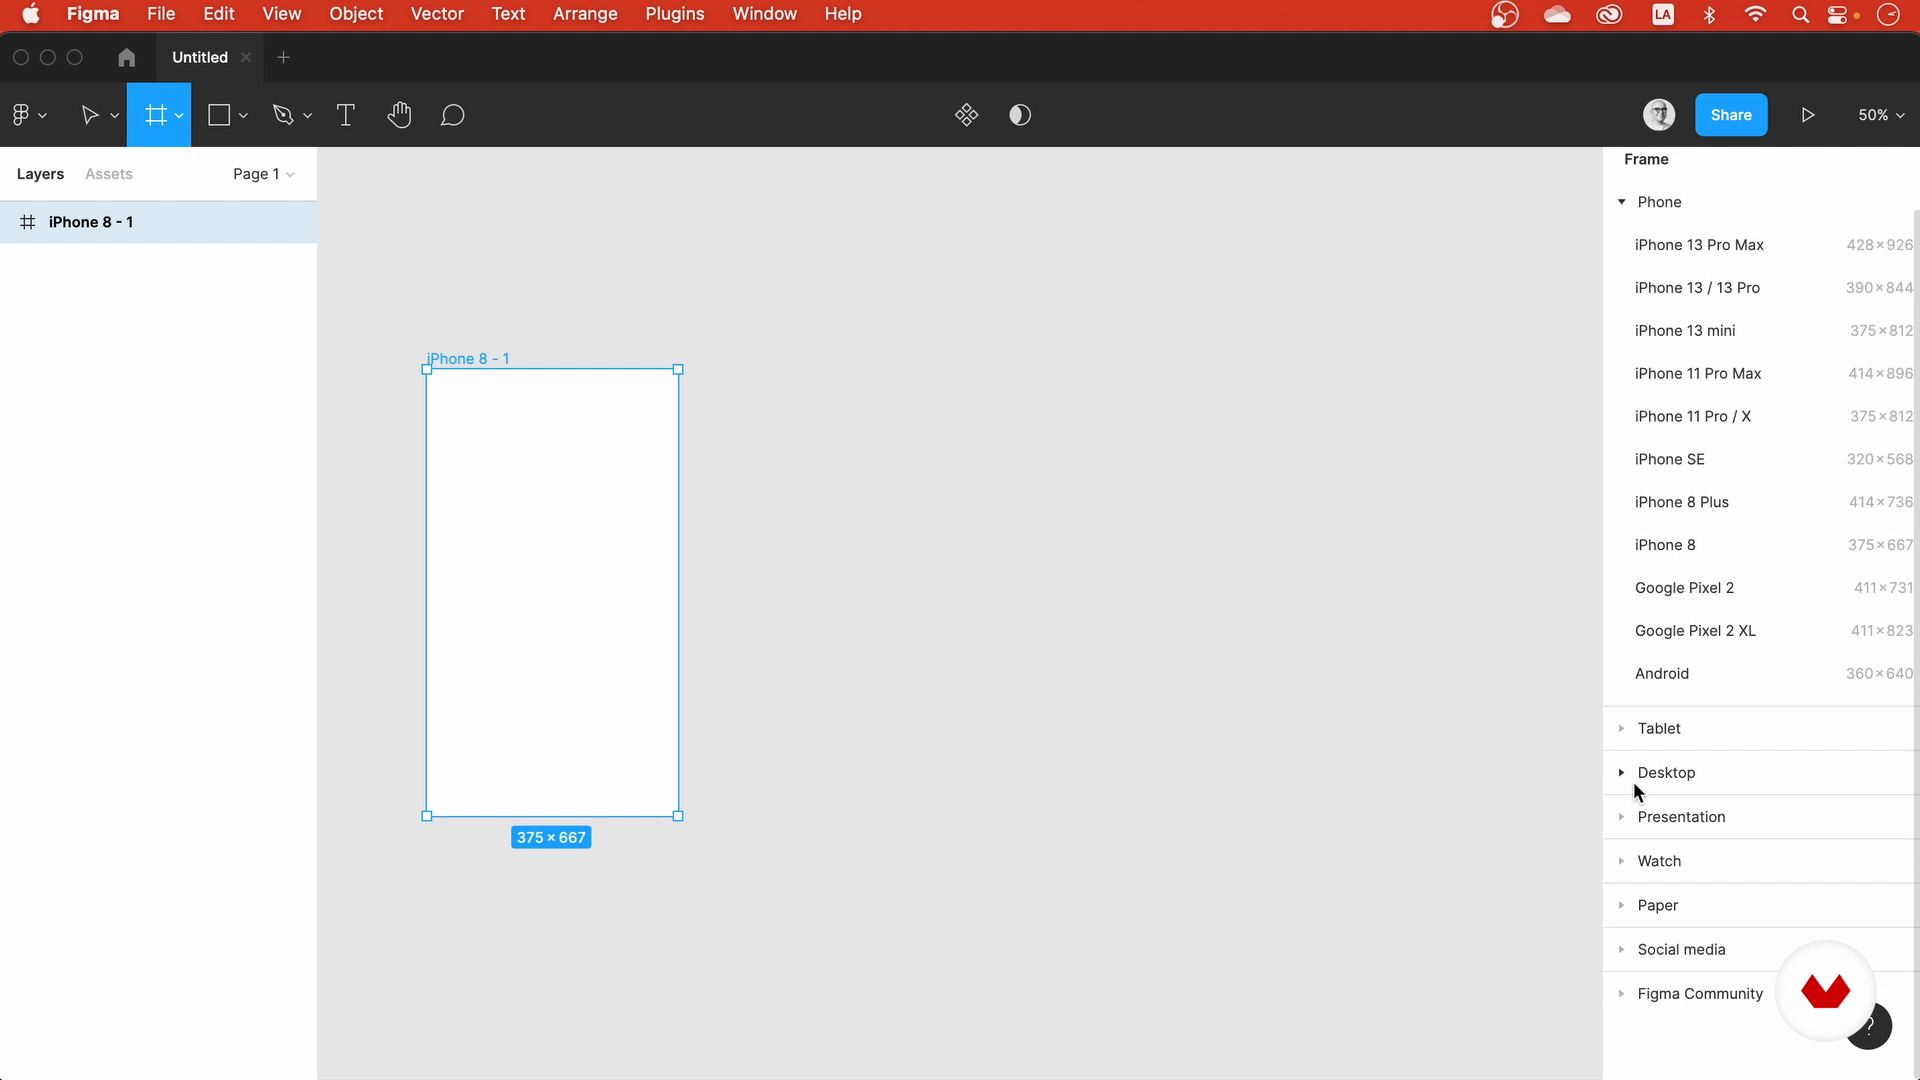
Task: Choose Google Pixel 2 XL preset
Action: click(x=1760, y=631)
